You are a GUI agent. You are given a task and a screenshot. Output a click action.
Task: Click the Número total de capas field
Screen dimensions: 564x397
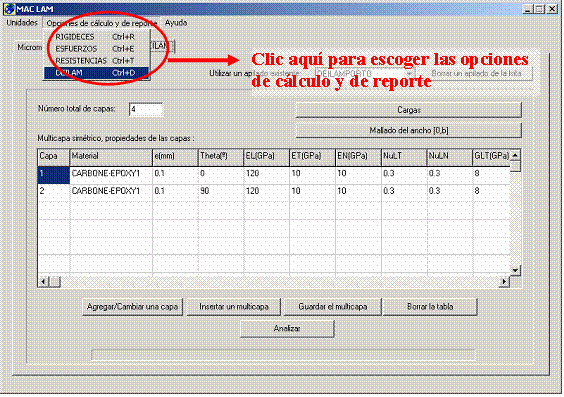coord(146,110)
